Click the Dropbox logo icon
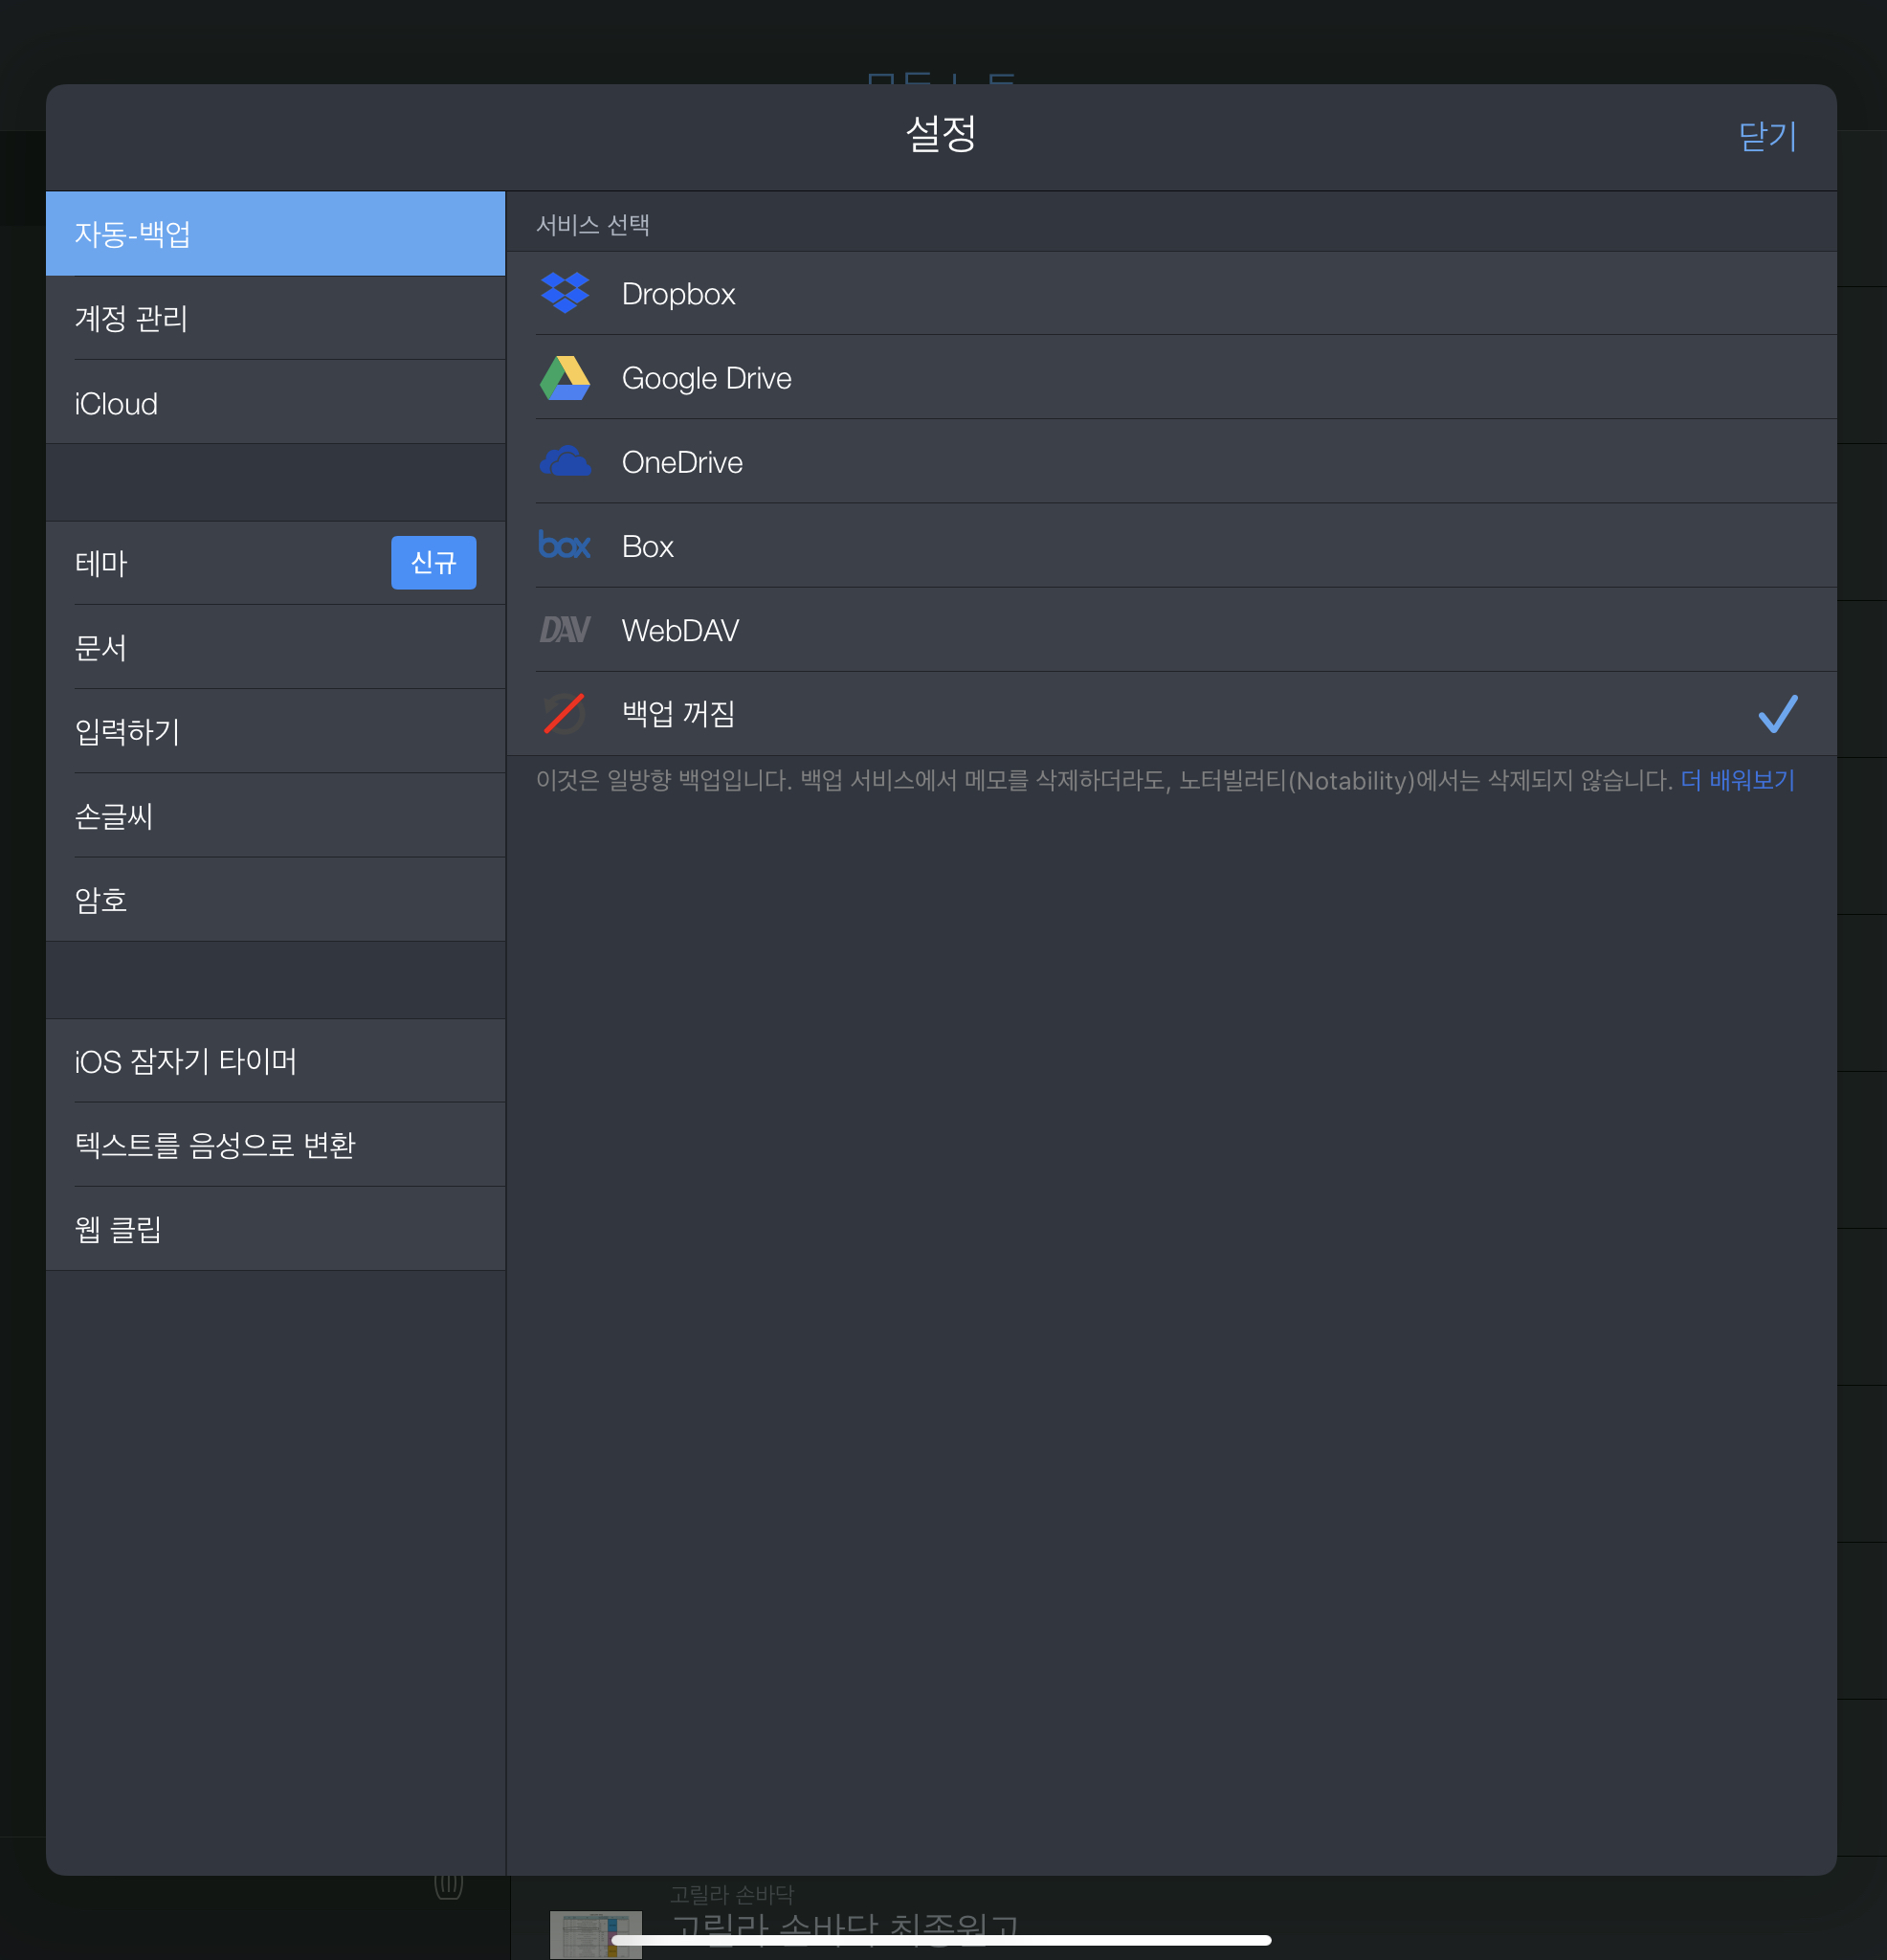The height and width of the screenshot is (1960, 1887). 565,293
